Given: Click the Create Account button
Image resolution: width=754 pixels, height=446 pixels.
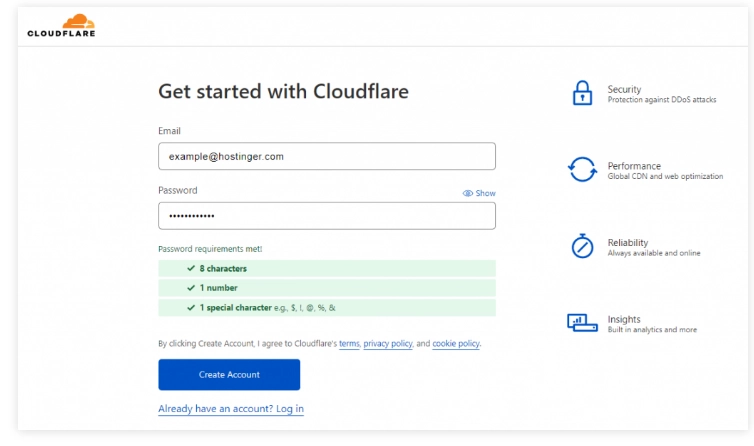Looking at the screenshot, I should (229, 374).
